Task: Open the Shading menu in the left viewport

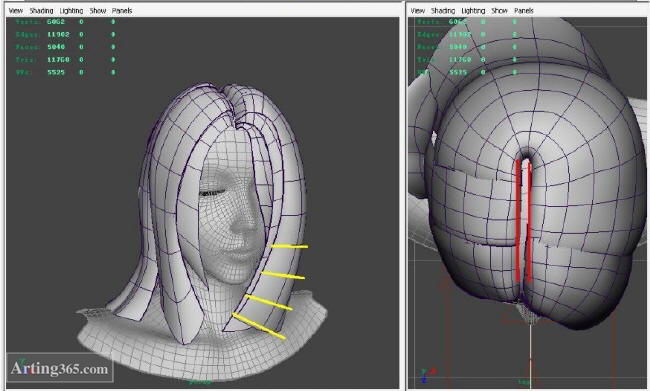Action: click(41, 11)
